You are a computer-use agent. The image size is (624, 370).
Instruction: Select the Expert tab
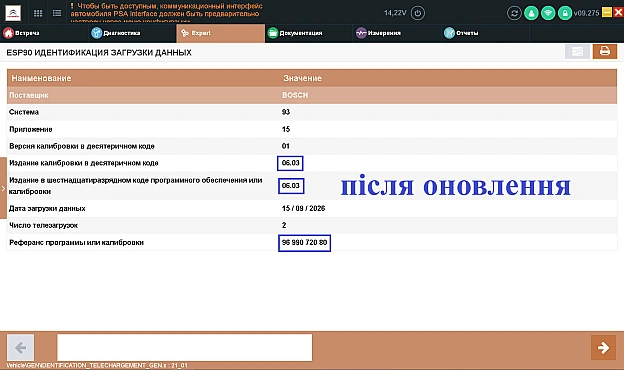pyautogui.click(x=220, y=33)
